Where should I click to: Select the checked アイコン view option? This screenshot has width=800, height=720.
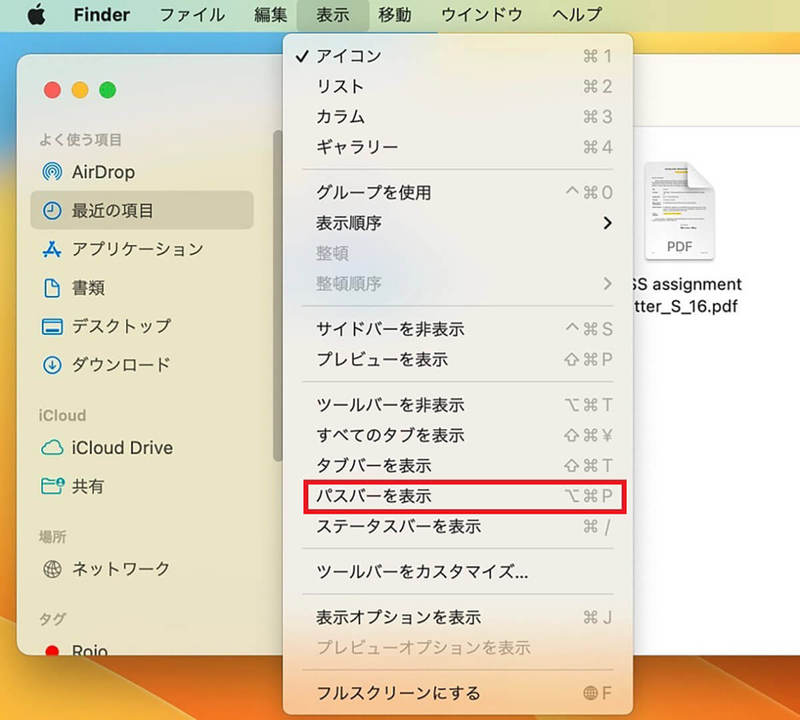458,56
